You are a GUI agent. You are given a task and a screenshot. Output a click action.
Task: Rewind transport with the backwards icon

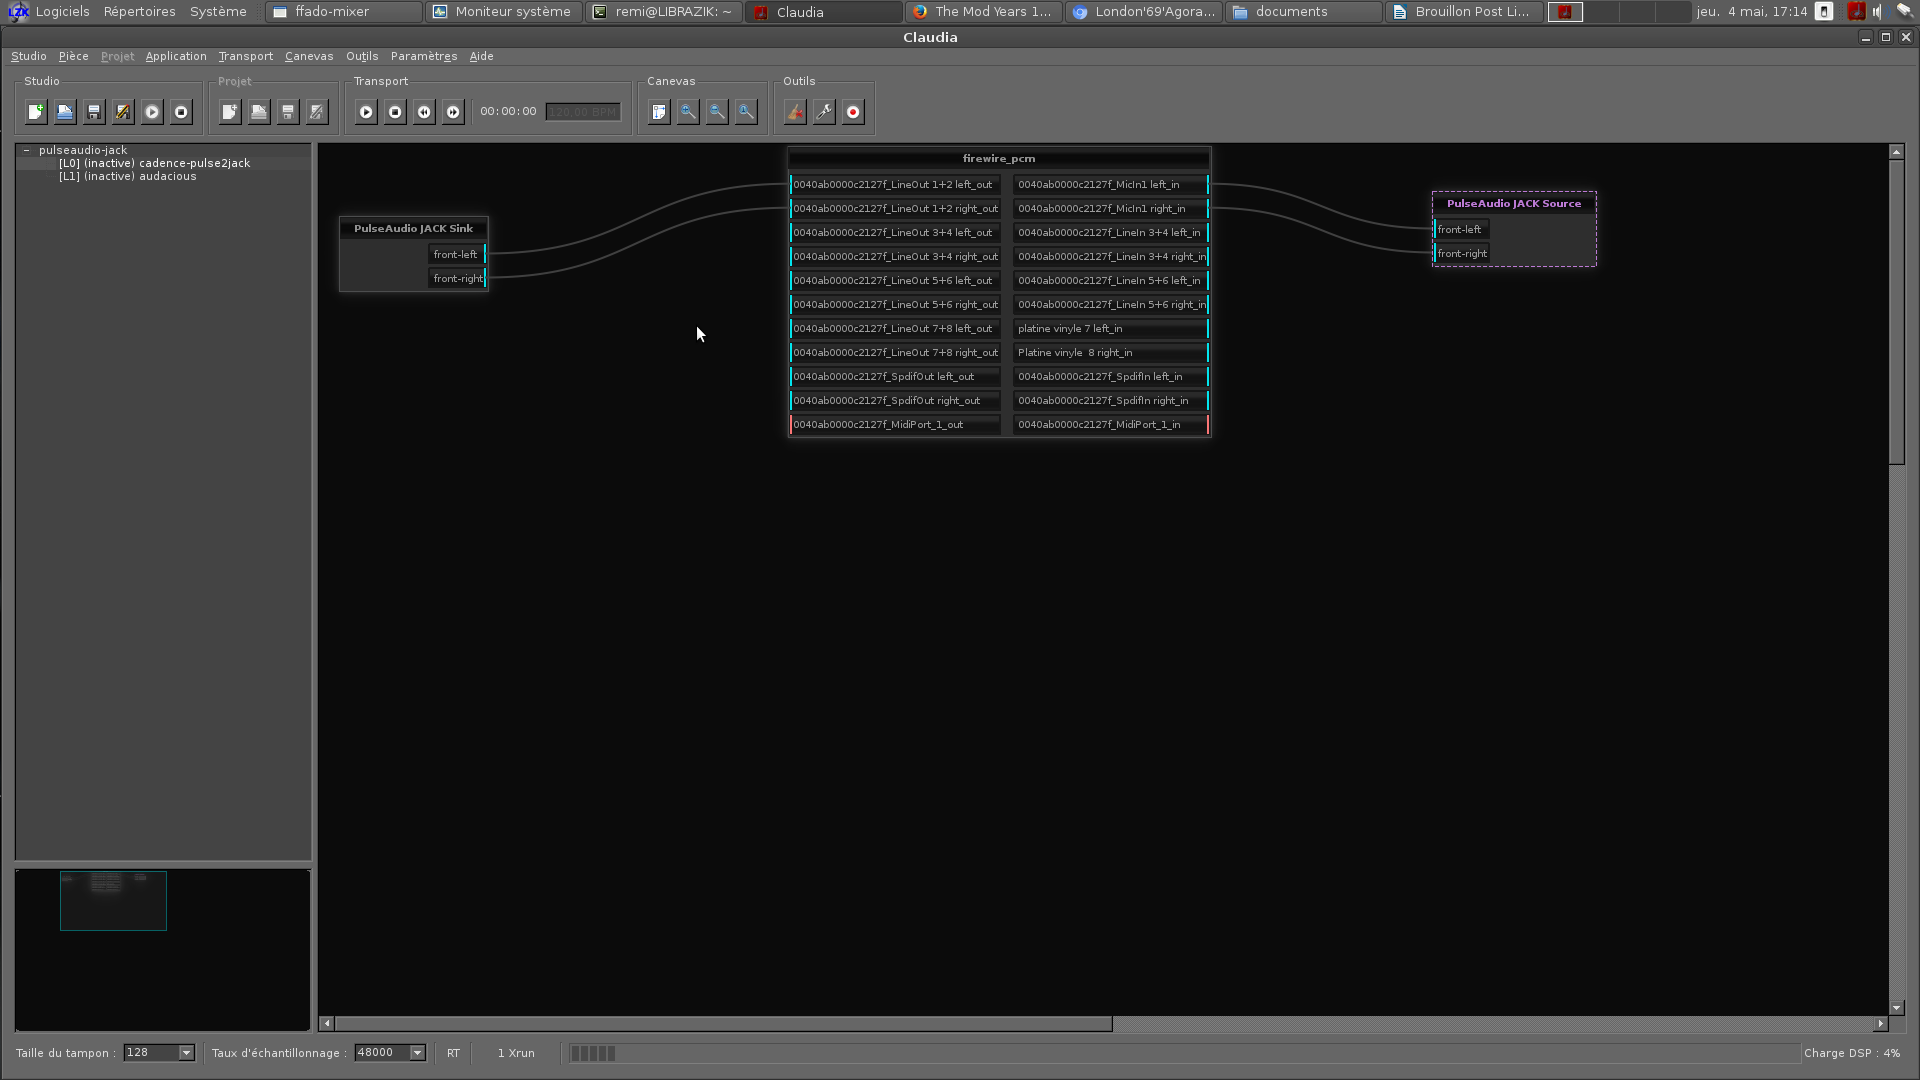pyautogui.click(x=424, y=112)
